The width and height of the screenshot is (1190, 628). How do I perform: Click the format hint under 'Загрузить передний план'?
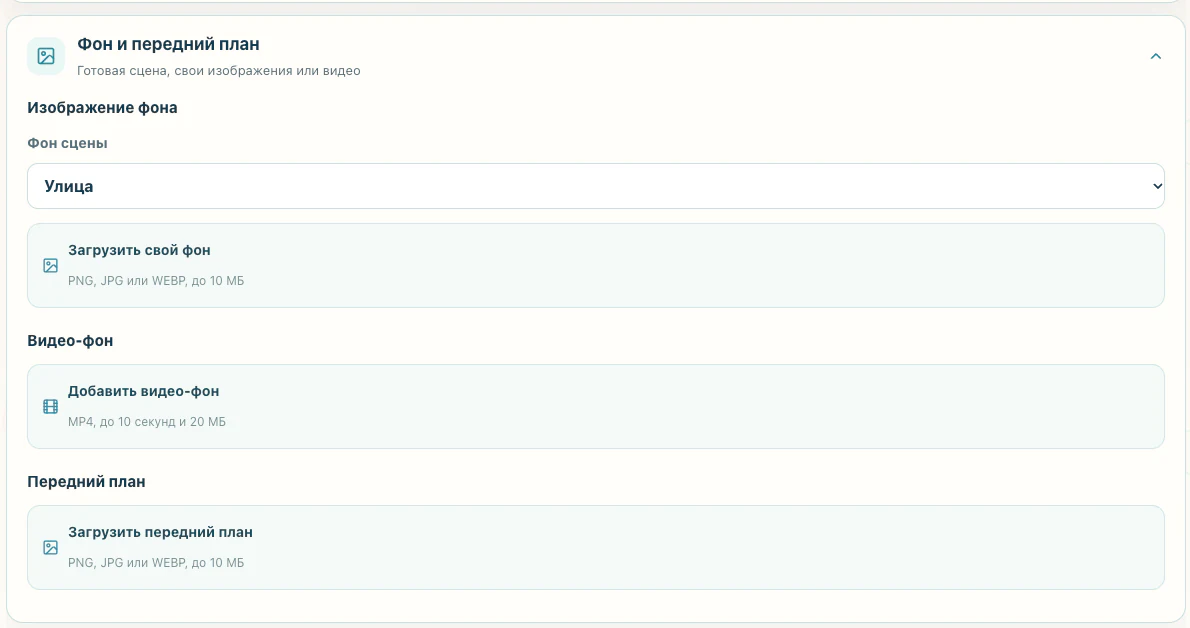(156, 563)
